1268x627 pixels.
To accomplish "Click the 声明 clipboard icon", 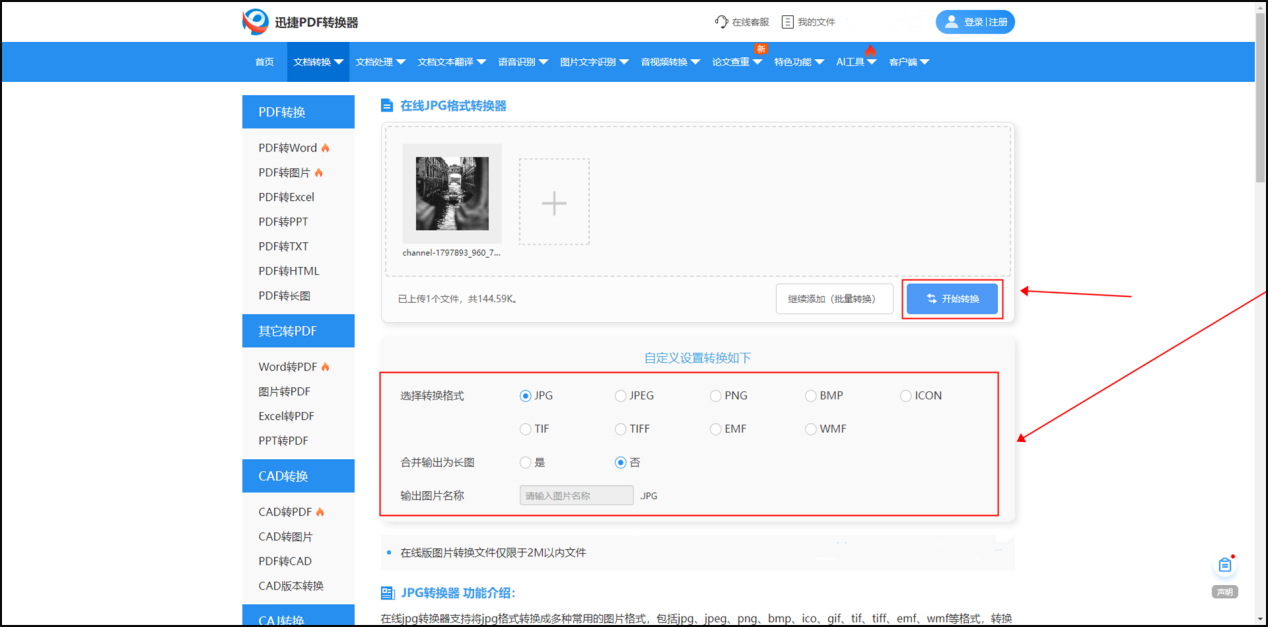I will coord(1225,564).
